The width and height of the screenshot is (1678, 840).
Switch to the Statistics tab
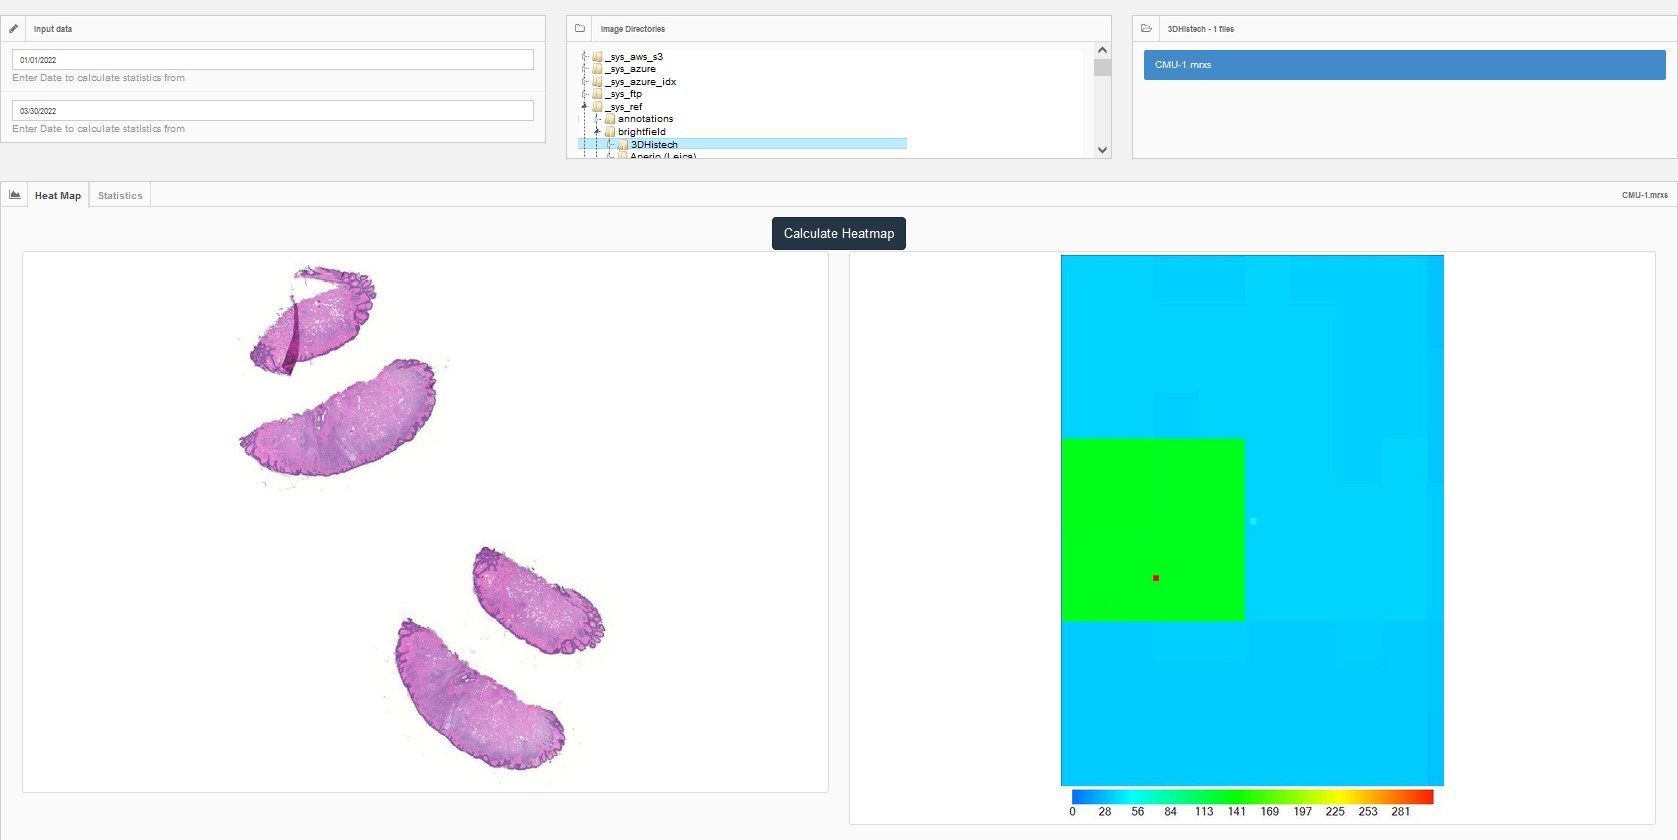pyautogui.click(x=120, y=196)
